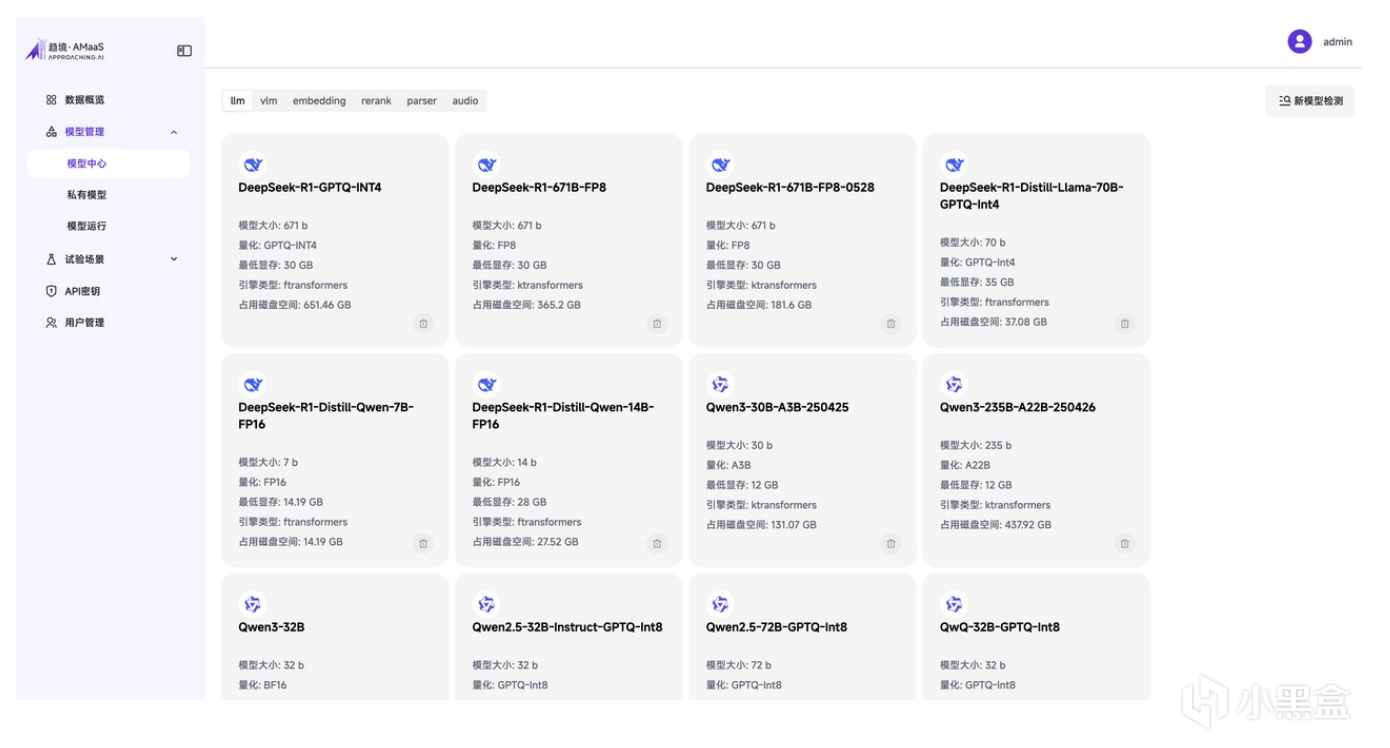Select 模型中心 in the sidebar
The height and width of the screenshot is (748, 1390).
108,164
